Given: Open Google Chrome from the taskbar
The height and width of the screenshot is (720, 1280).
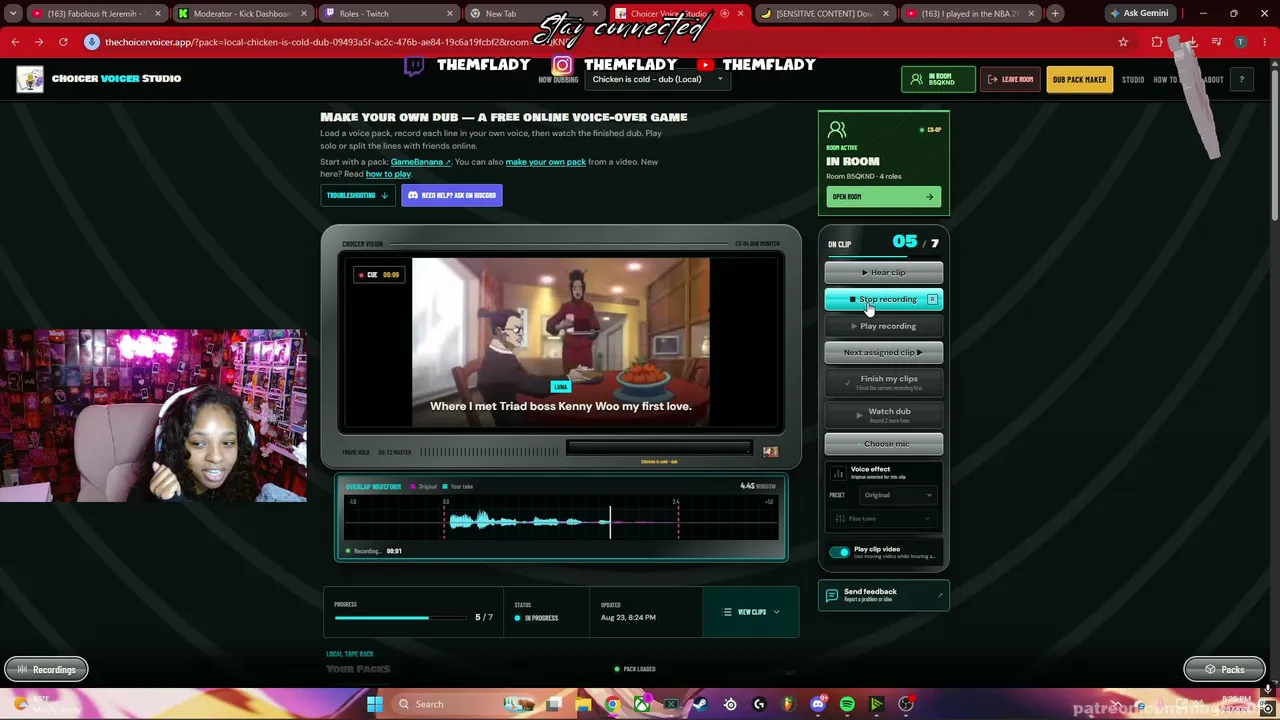Looking at the screenshot, I should 612,704.
